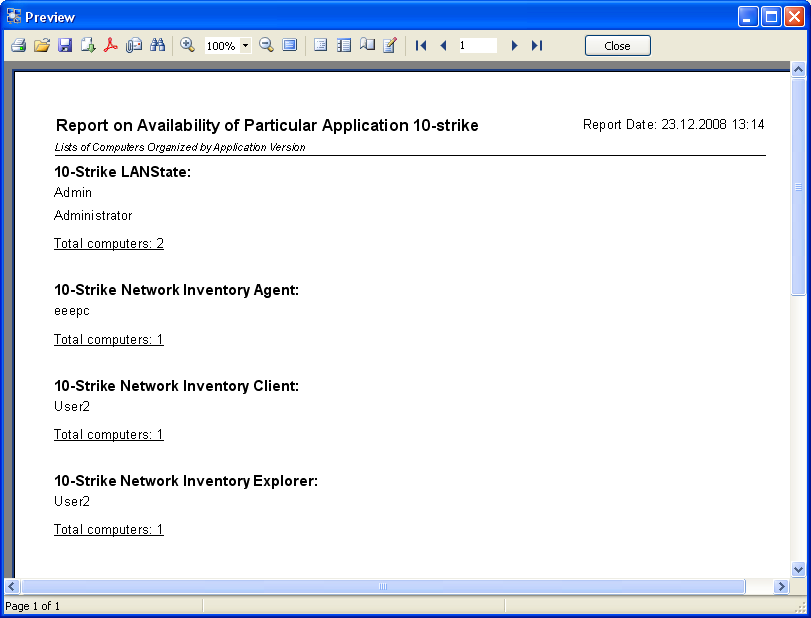
Task: Jump to the last page
Action: pos(537,46)
